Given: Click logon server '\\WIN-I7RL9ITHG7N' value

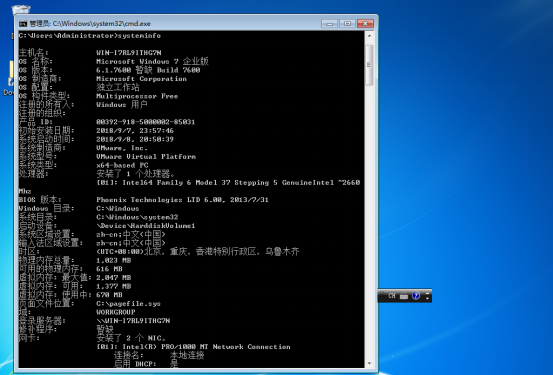Looking at the screenshot, I should pyautogui.click(x=133, y=321).
